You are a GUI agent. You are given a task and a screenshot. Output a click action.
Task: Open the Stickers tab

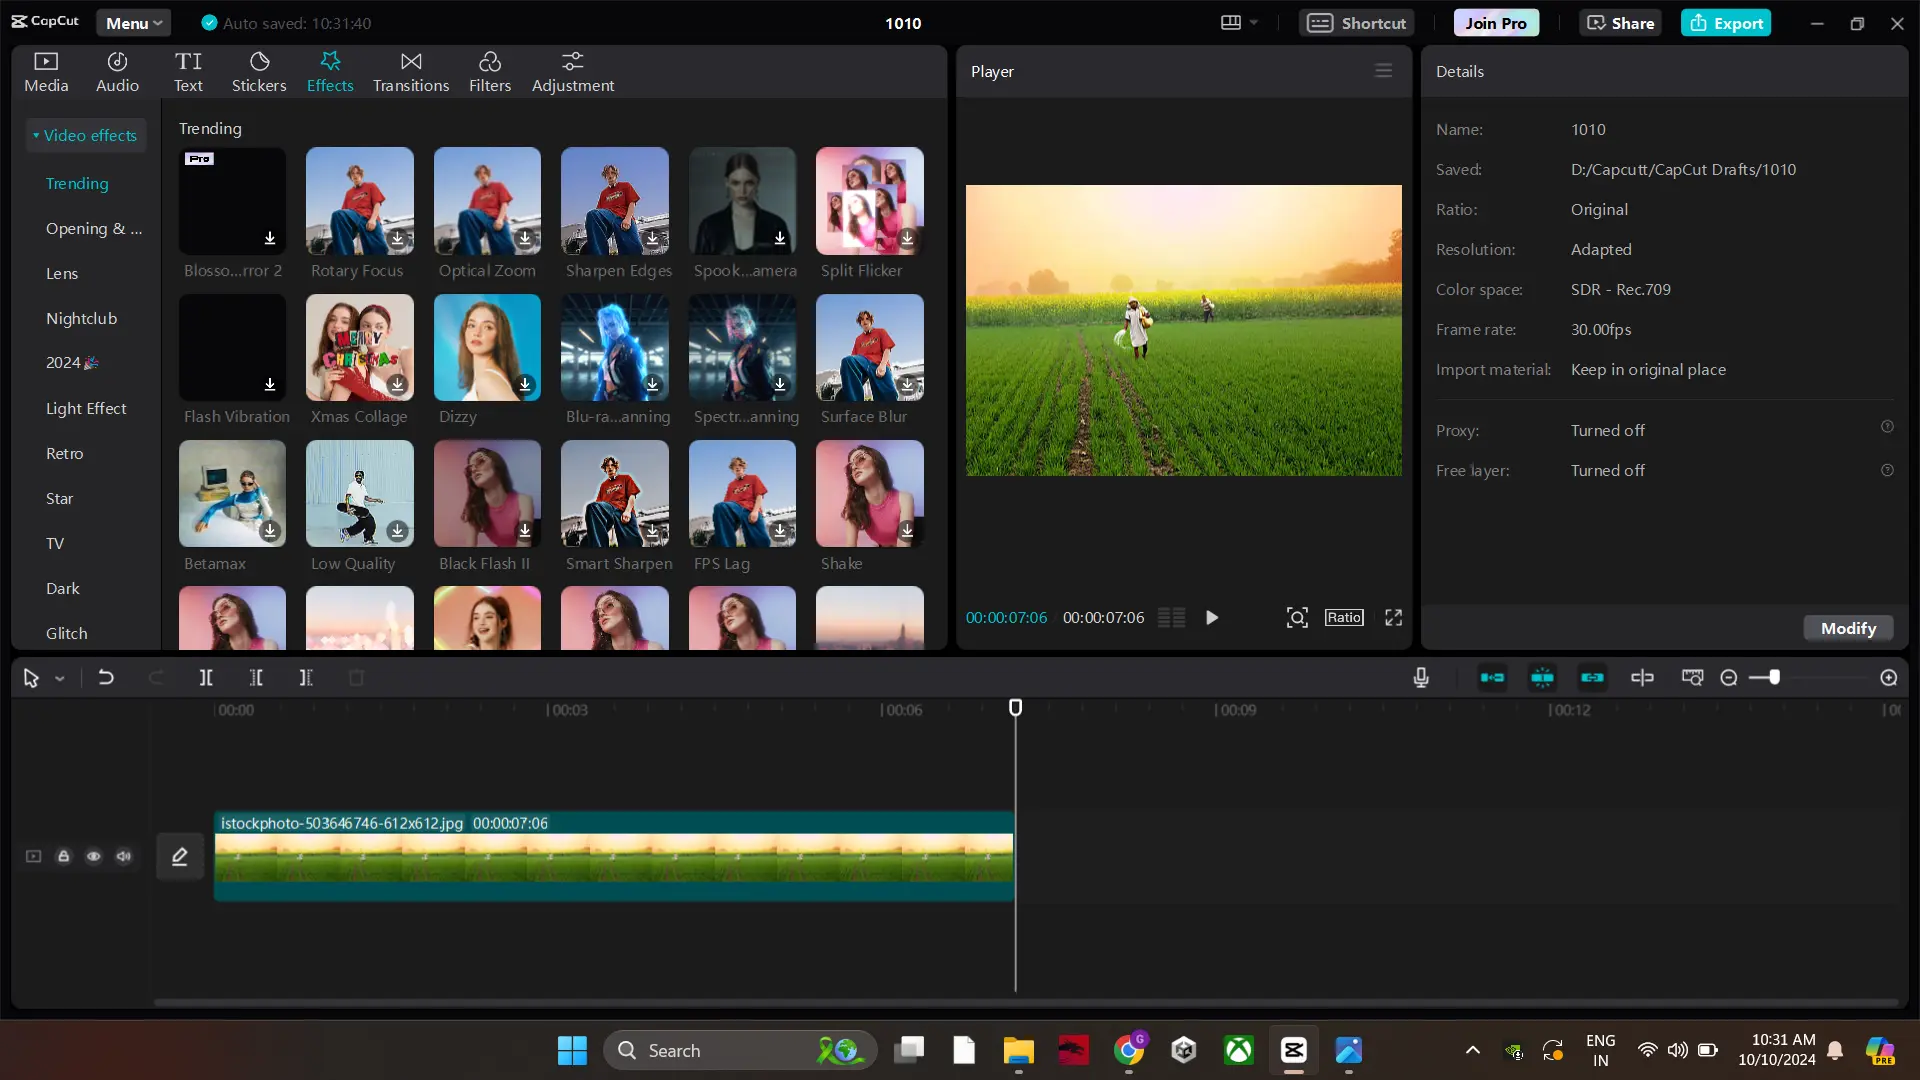click(259, 72)
